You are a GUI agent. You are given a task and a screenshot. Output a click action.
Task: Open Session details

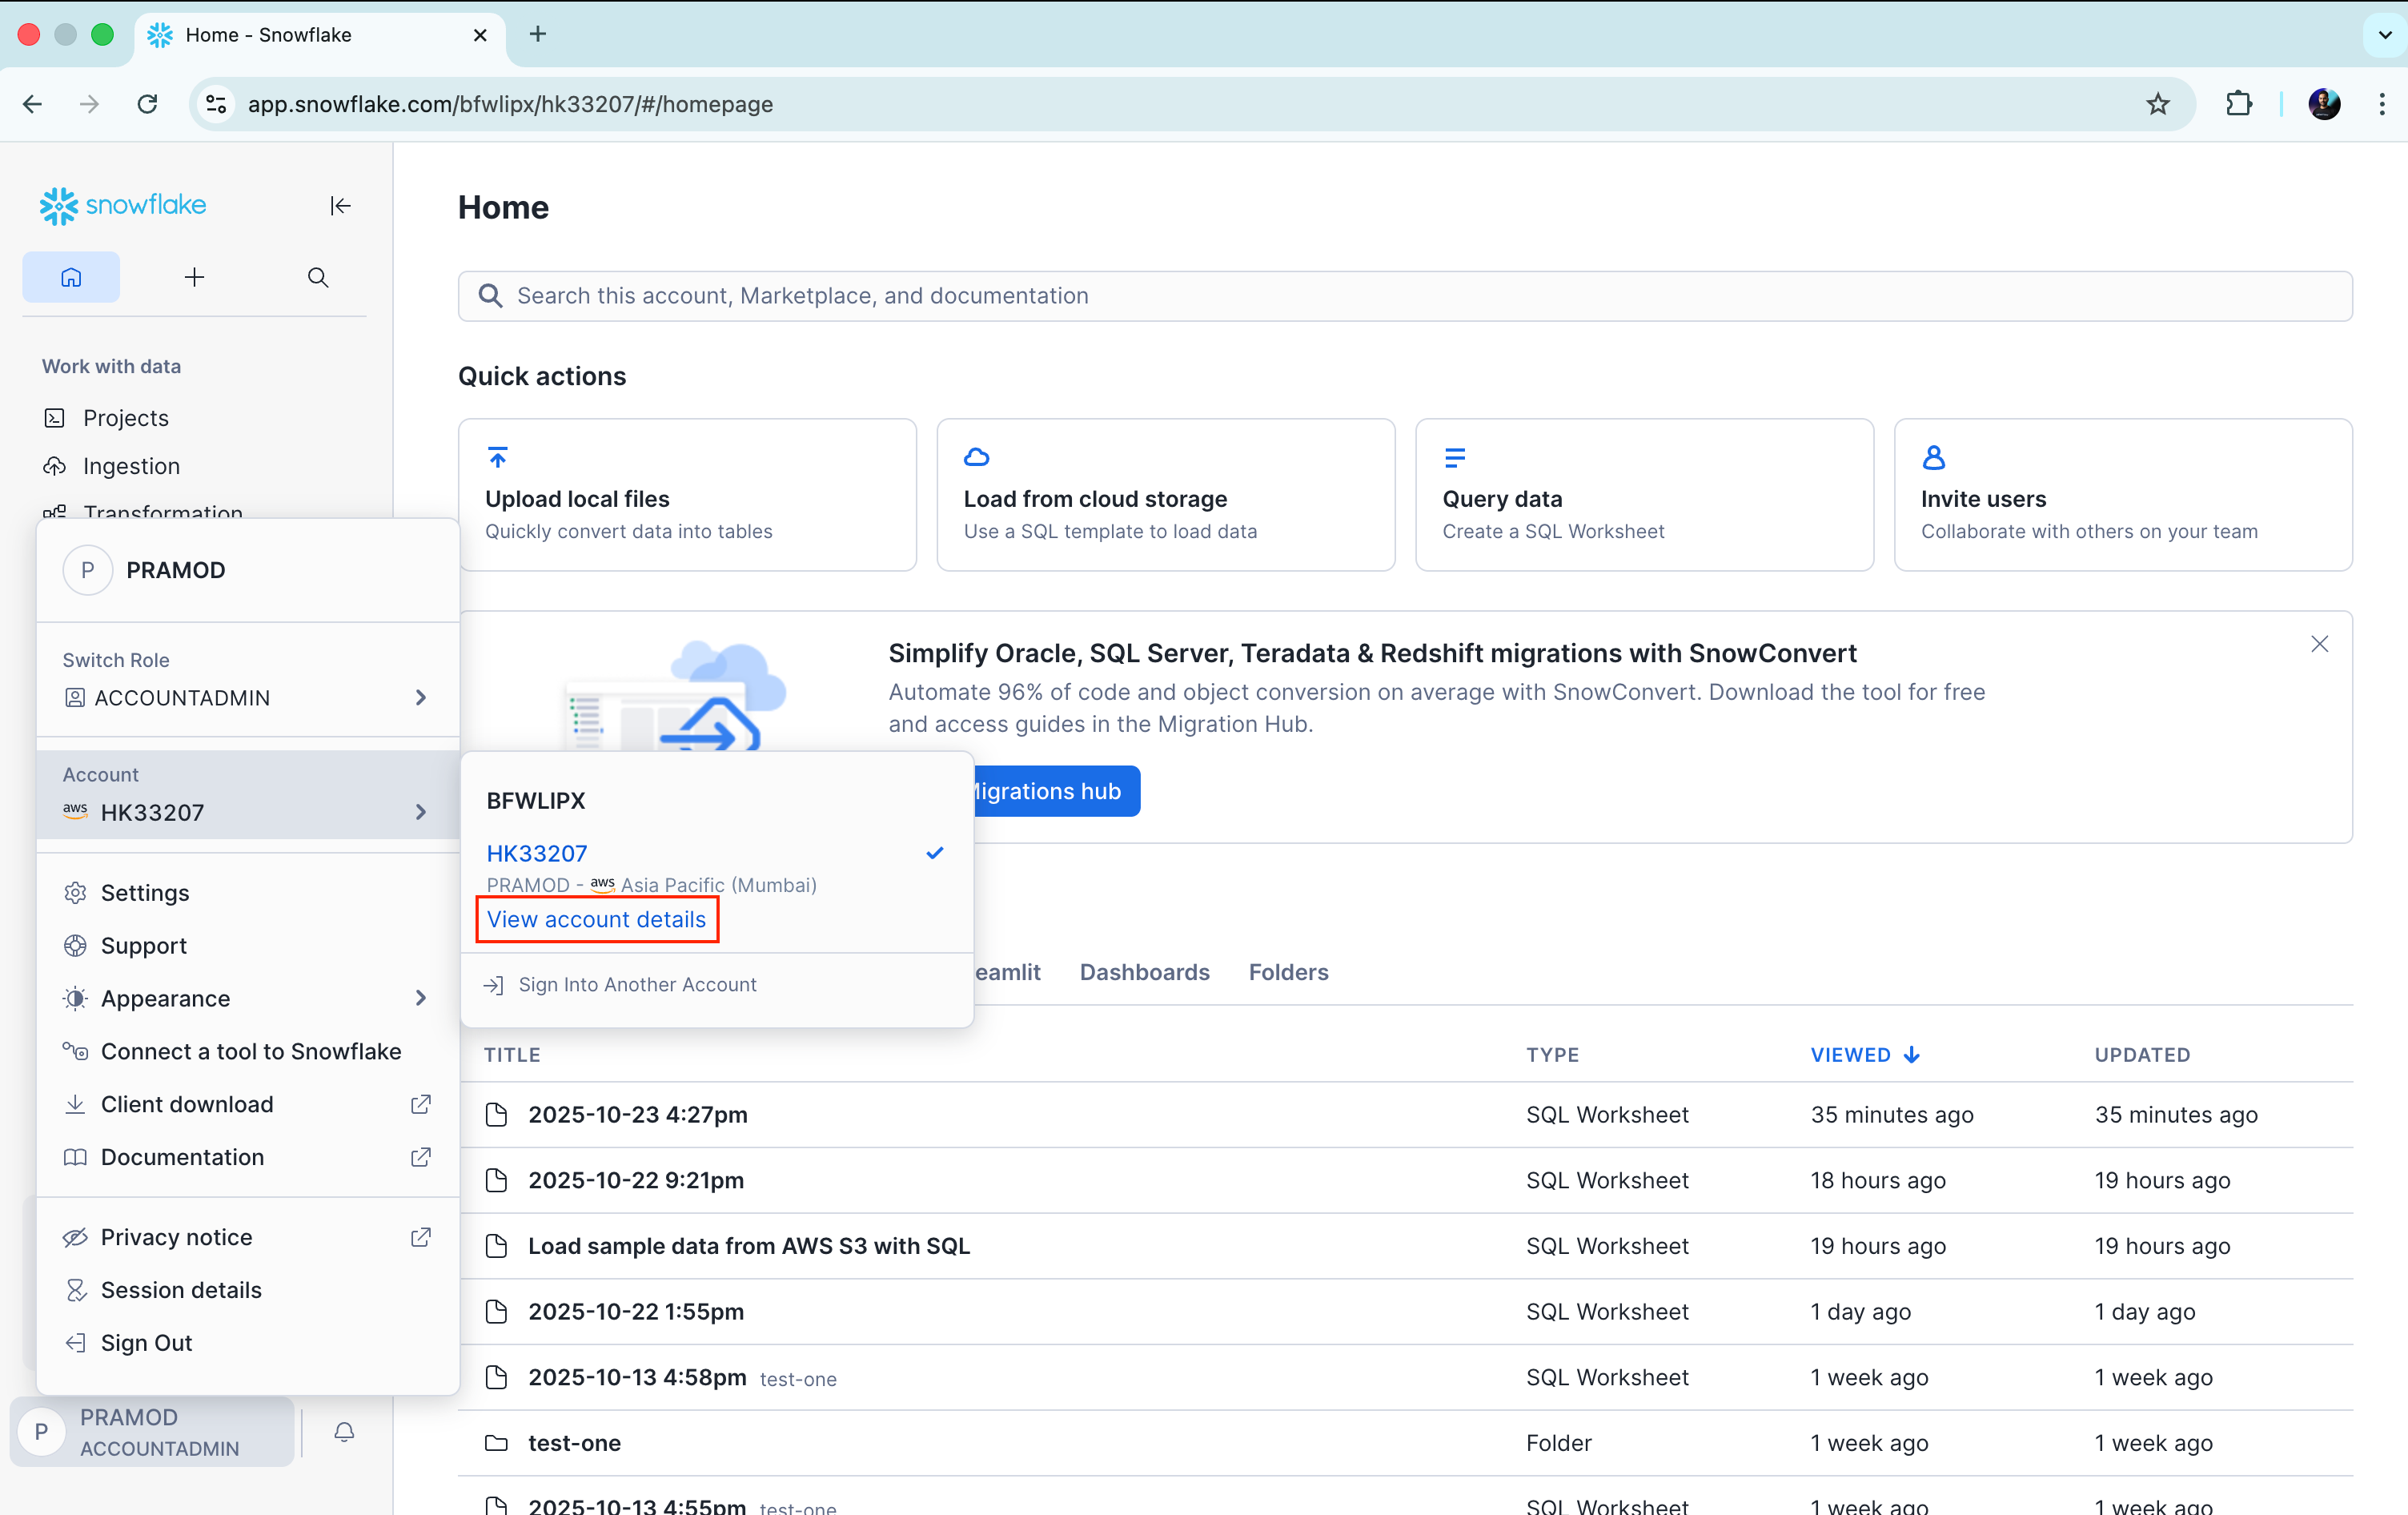pos(248,1290)
